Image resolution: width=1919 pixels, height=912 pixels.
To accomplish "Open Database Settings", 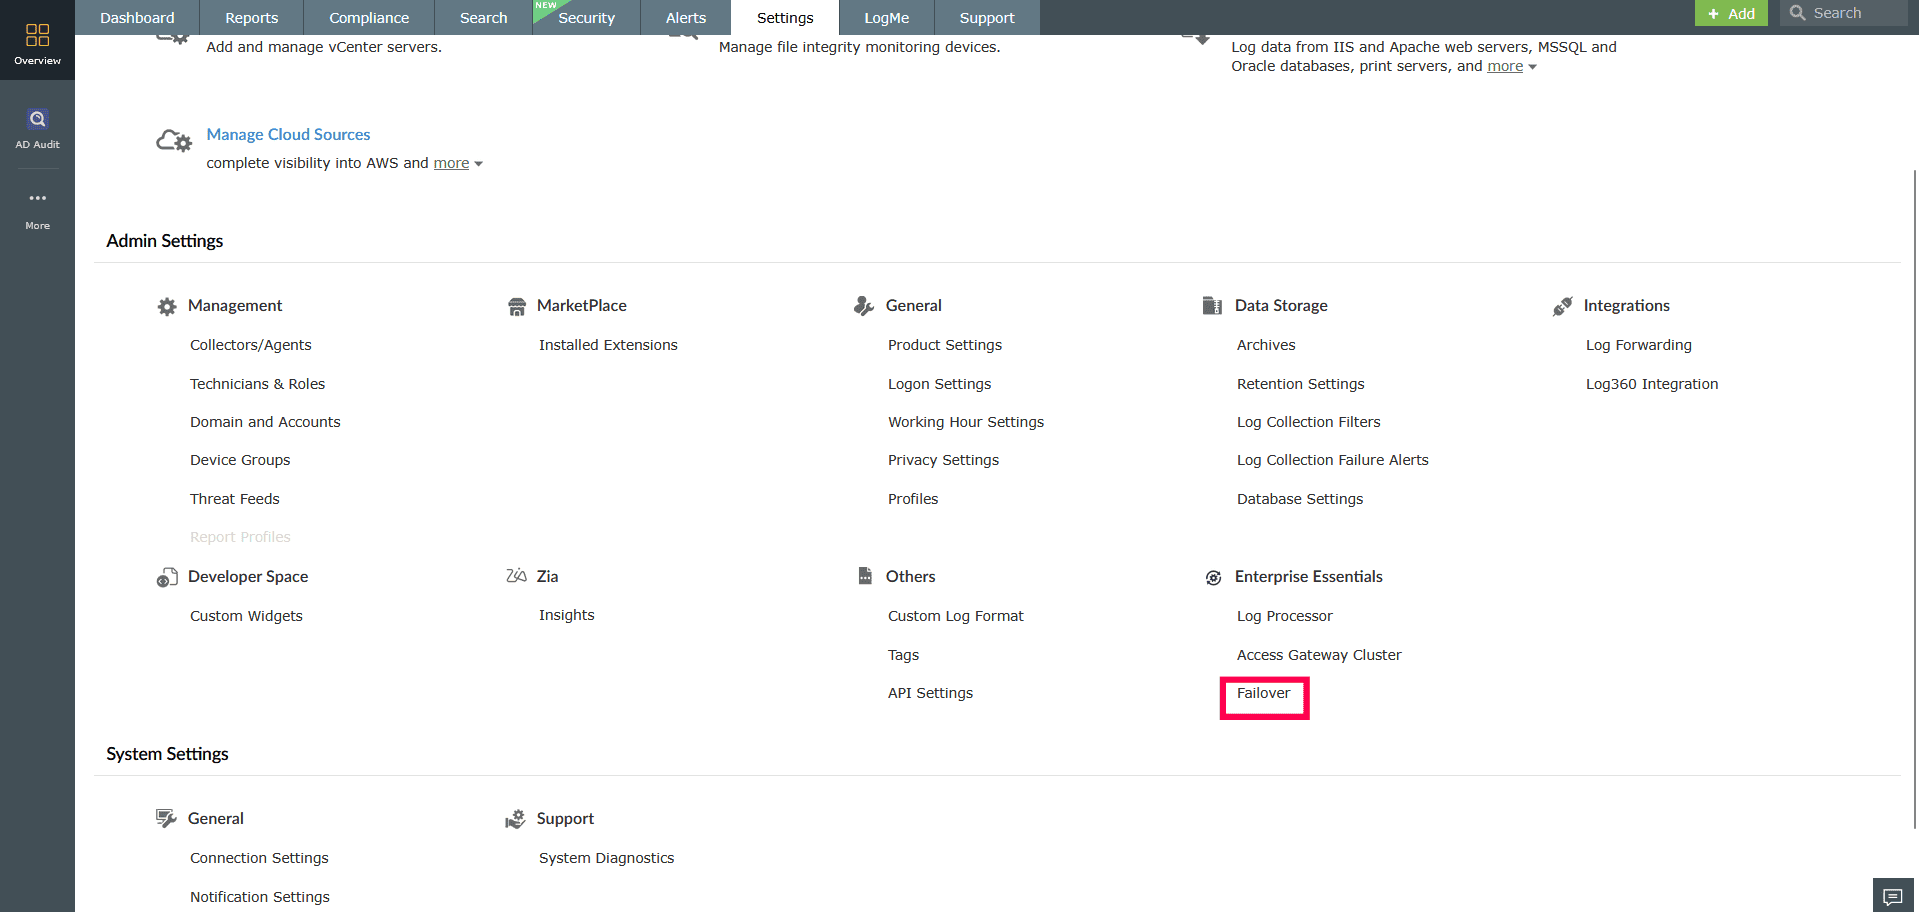I will pyautogui.click(x=1300, y=499).
